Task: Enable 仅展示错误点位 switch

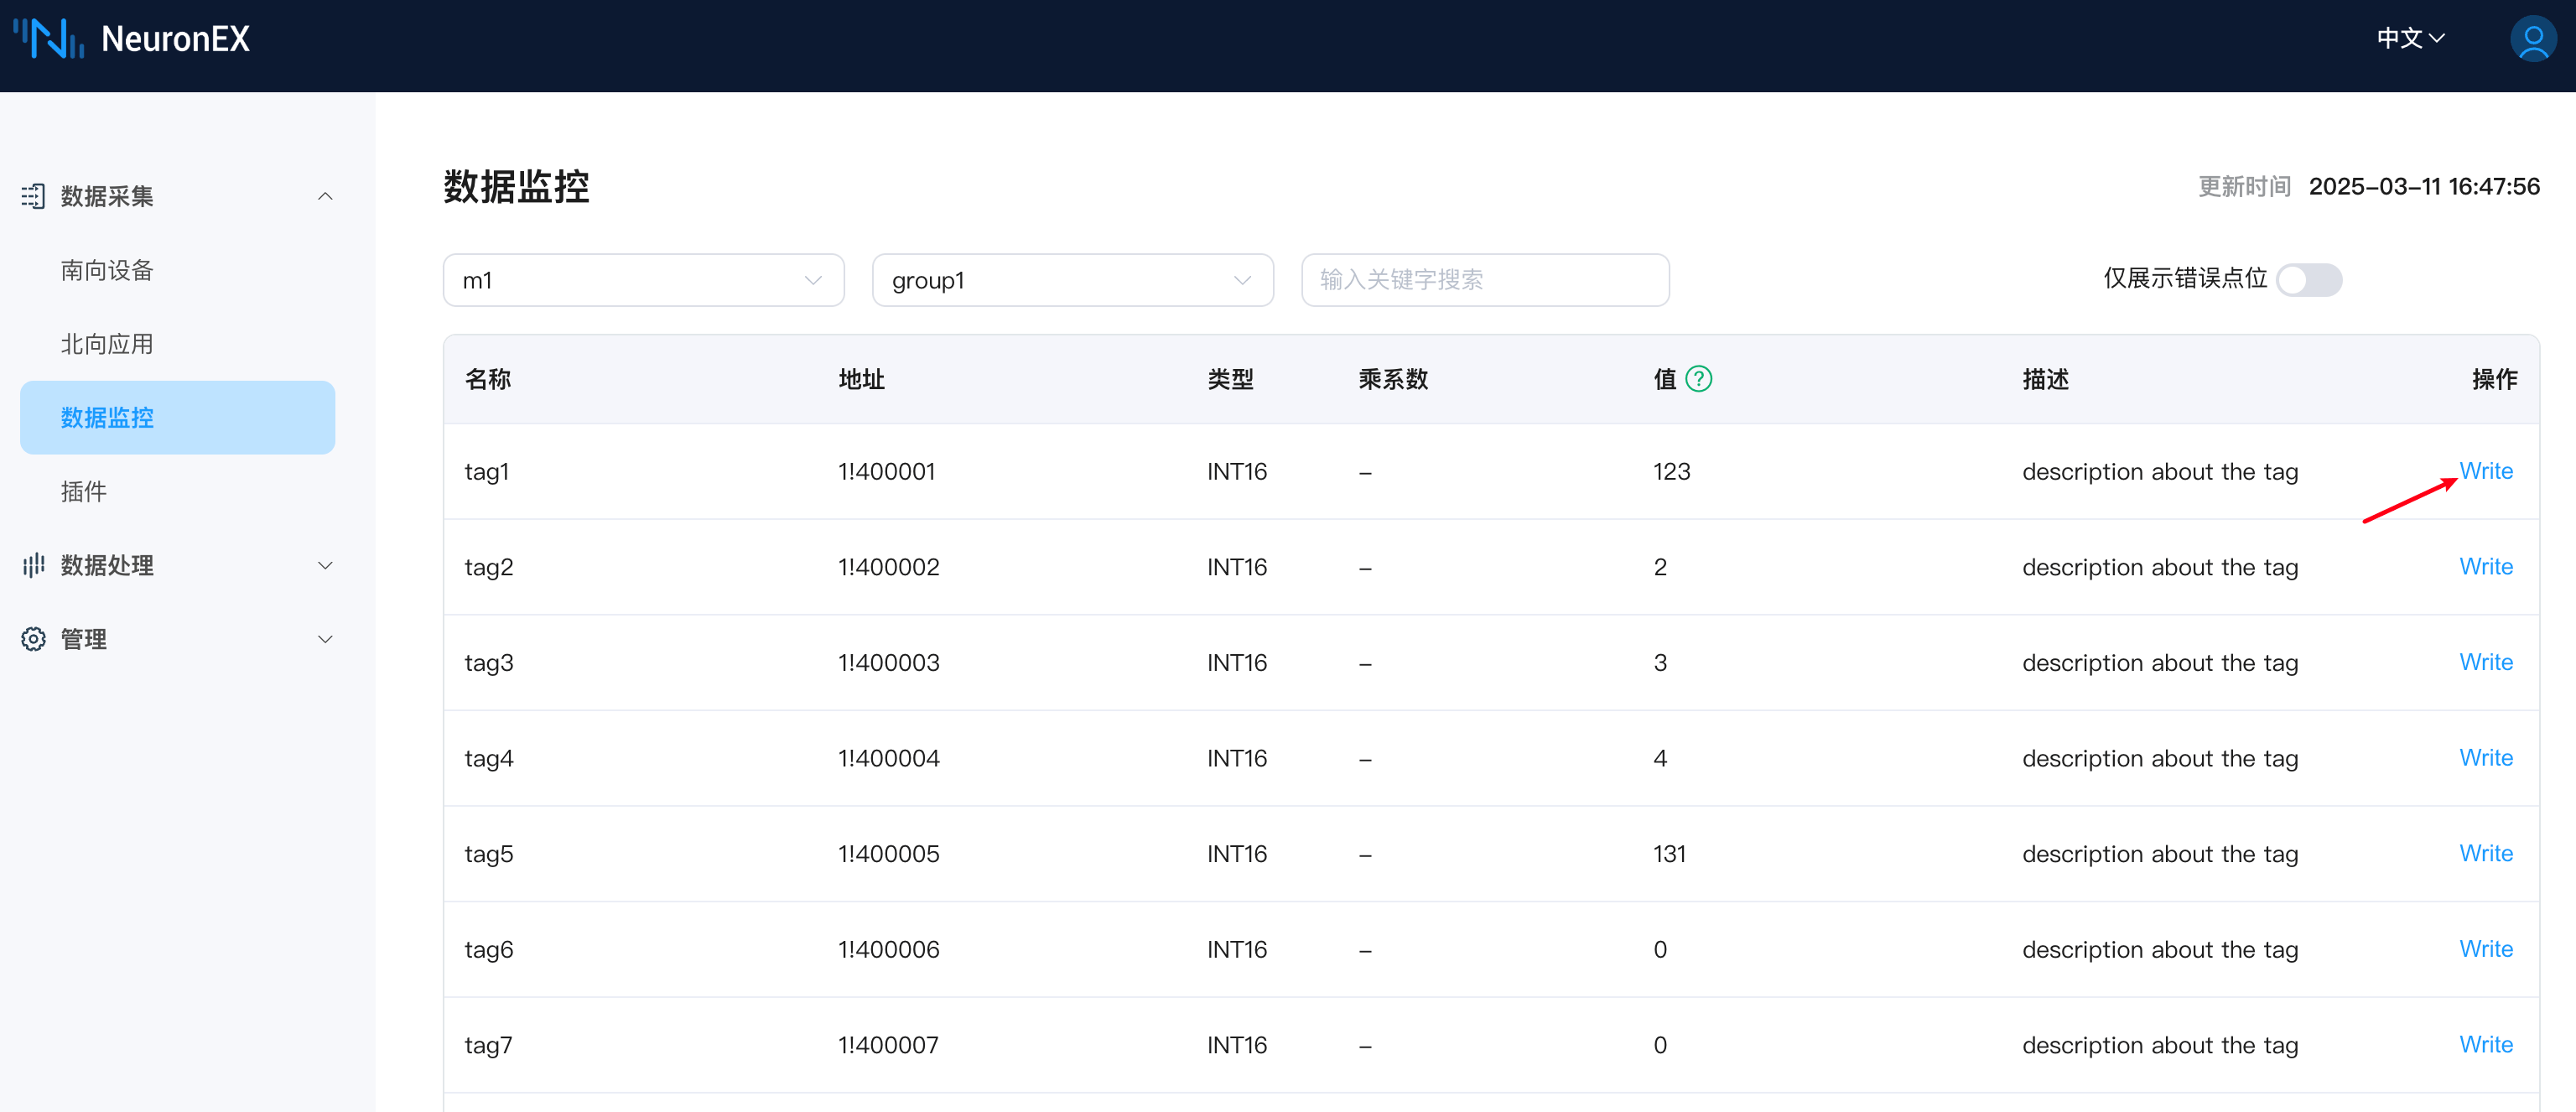Action: point(2310,280)
